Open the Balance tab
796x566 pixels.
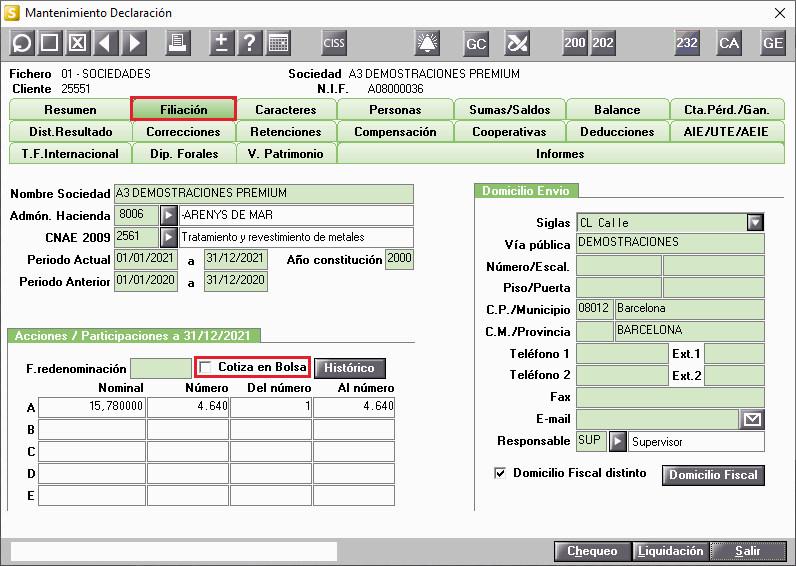click(617, 110)
